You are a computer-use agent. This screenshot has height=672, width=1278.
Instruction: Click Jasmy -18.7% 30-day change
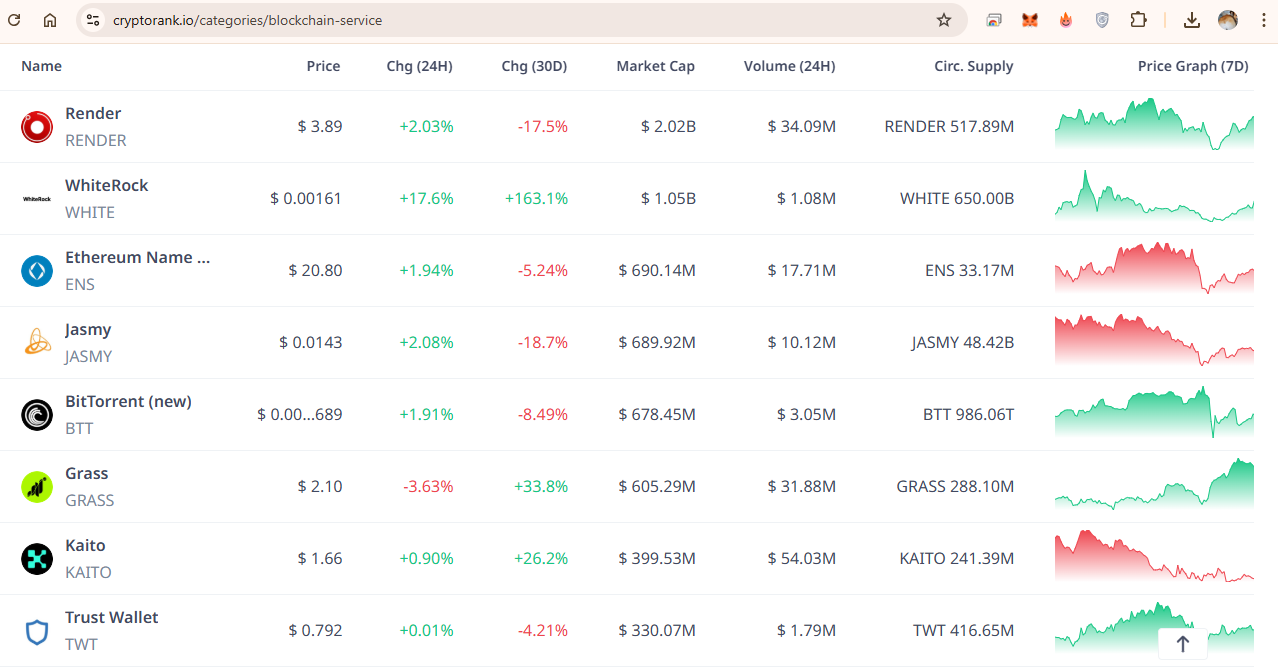543,343
